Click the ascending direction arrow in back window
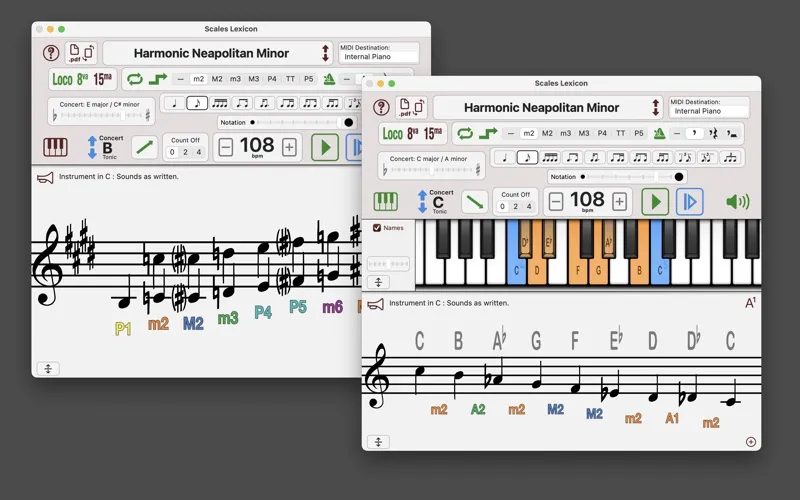This screenshot has width=800, height=500. coord(144,147)
